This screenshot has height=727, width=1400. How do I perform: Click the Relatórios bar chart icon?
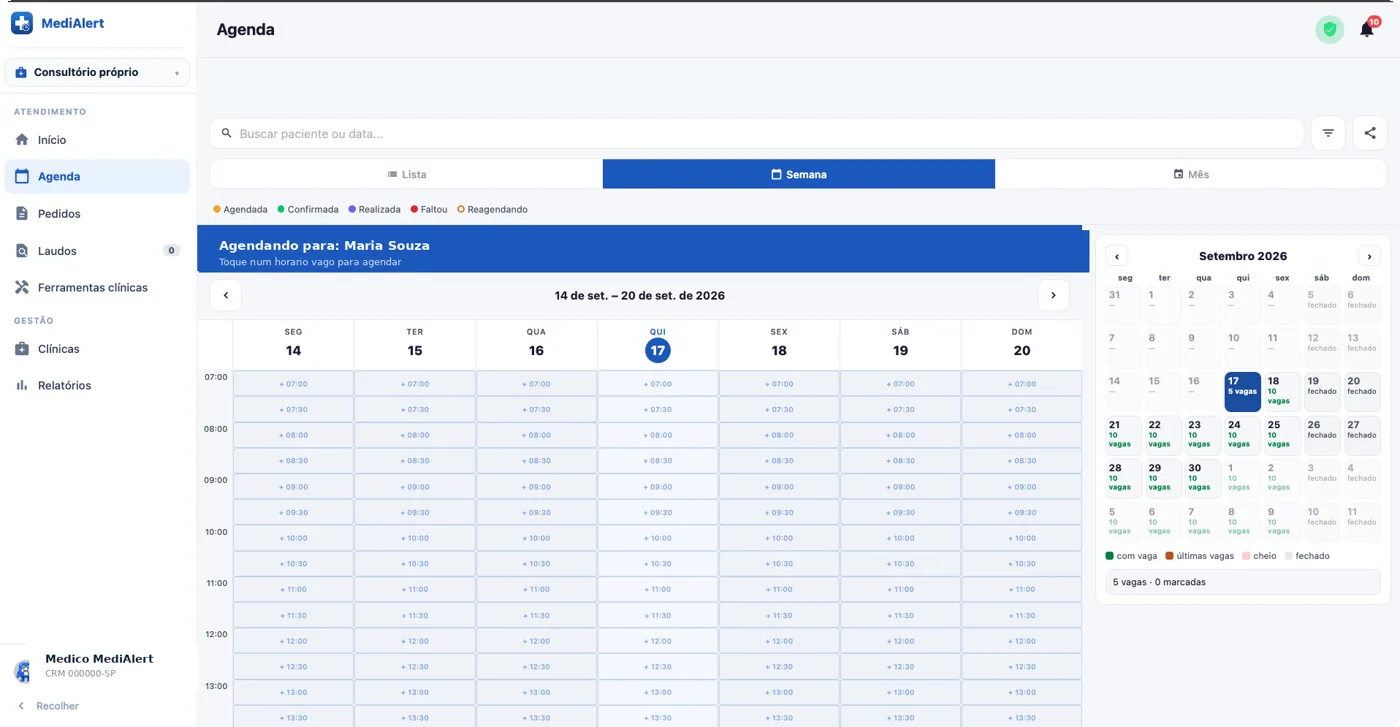[x=22, y=385]
